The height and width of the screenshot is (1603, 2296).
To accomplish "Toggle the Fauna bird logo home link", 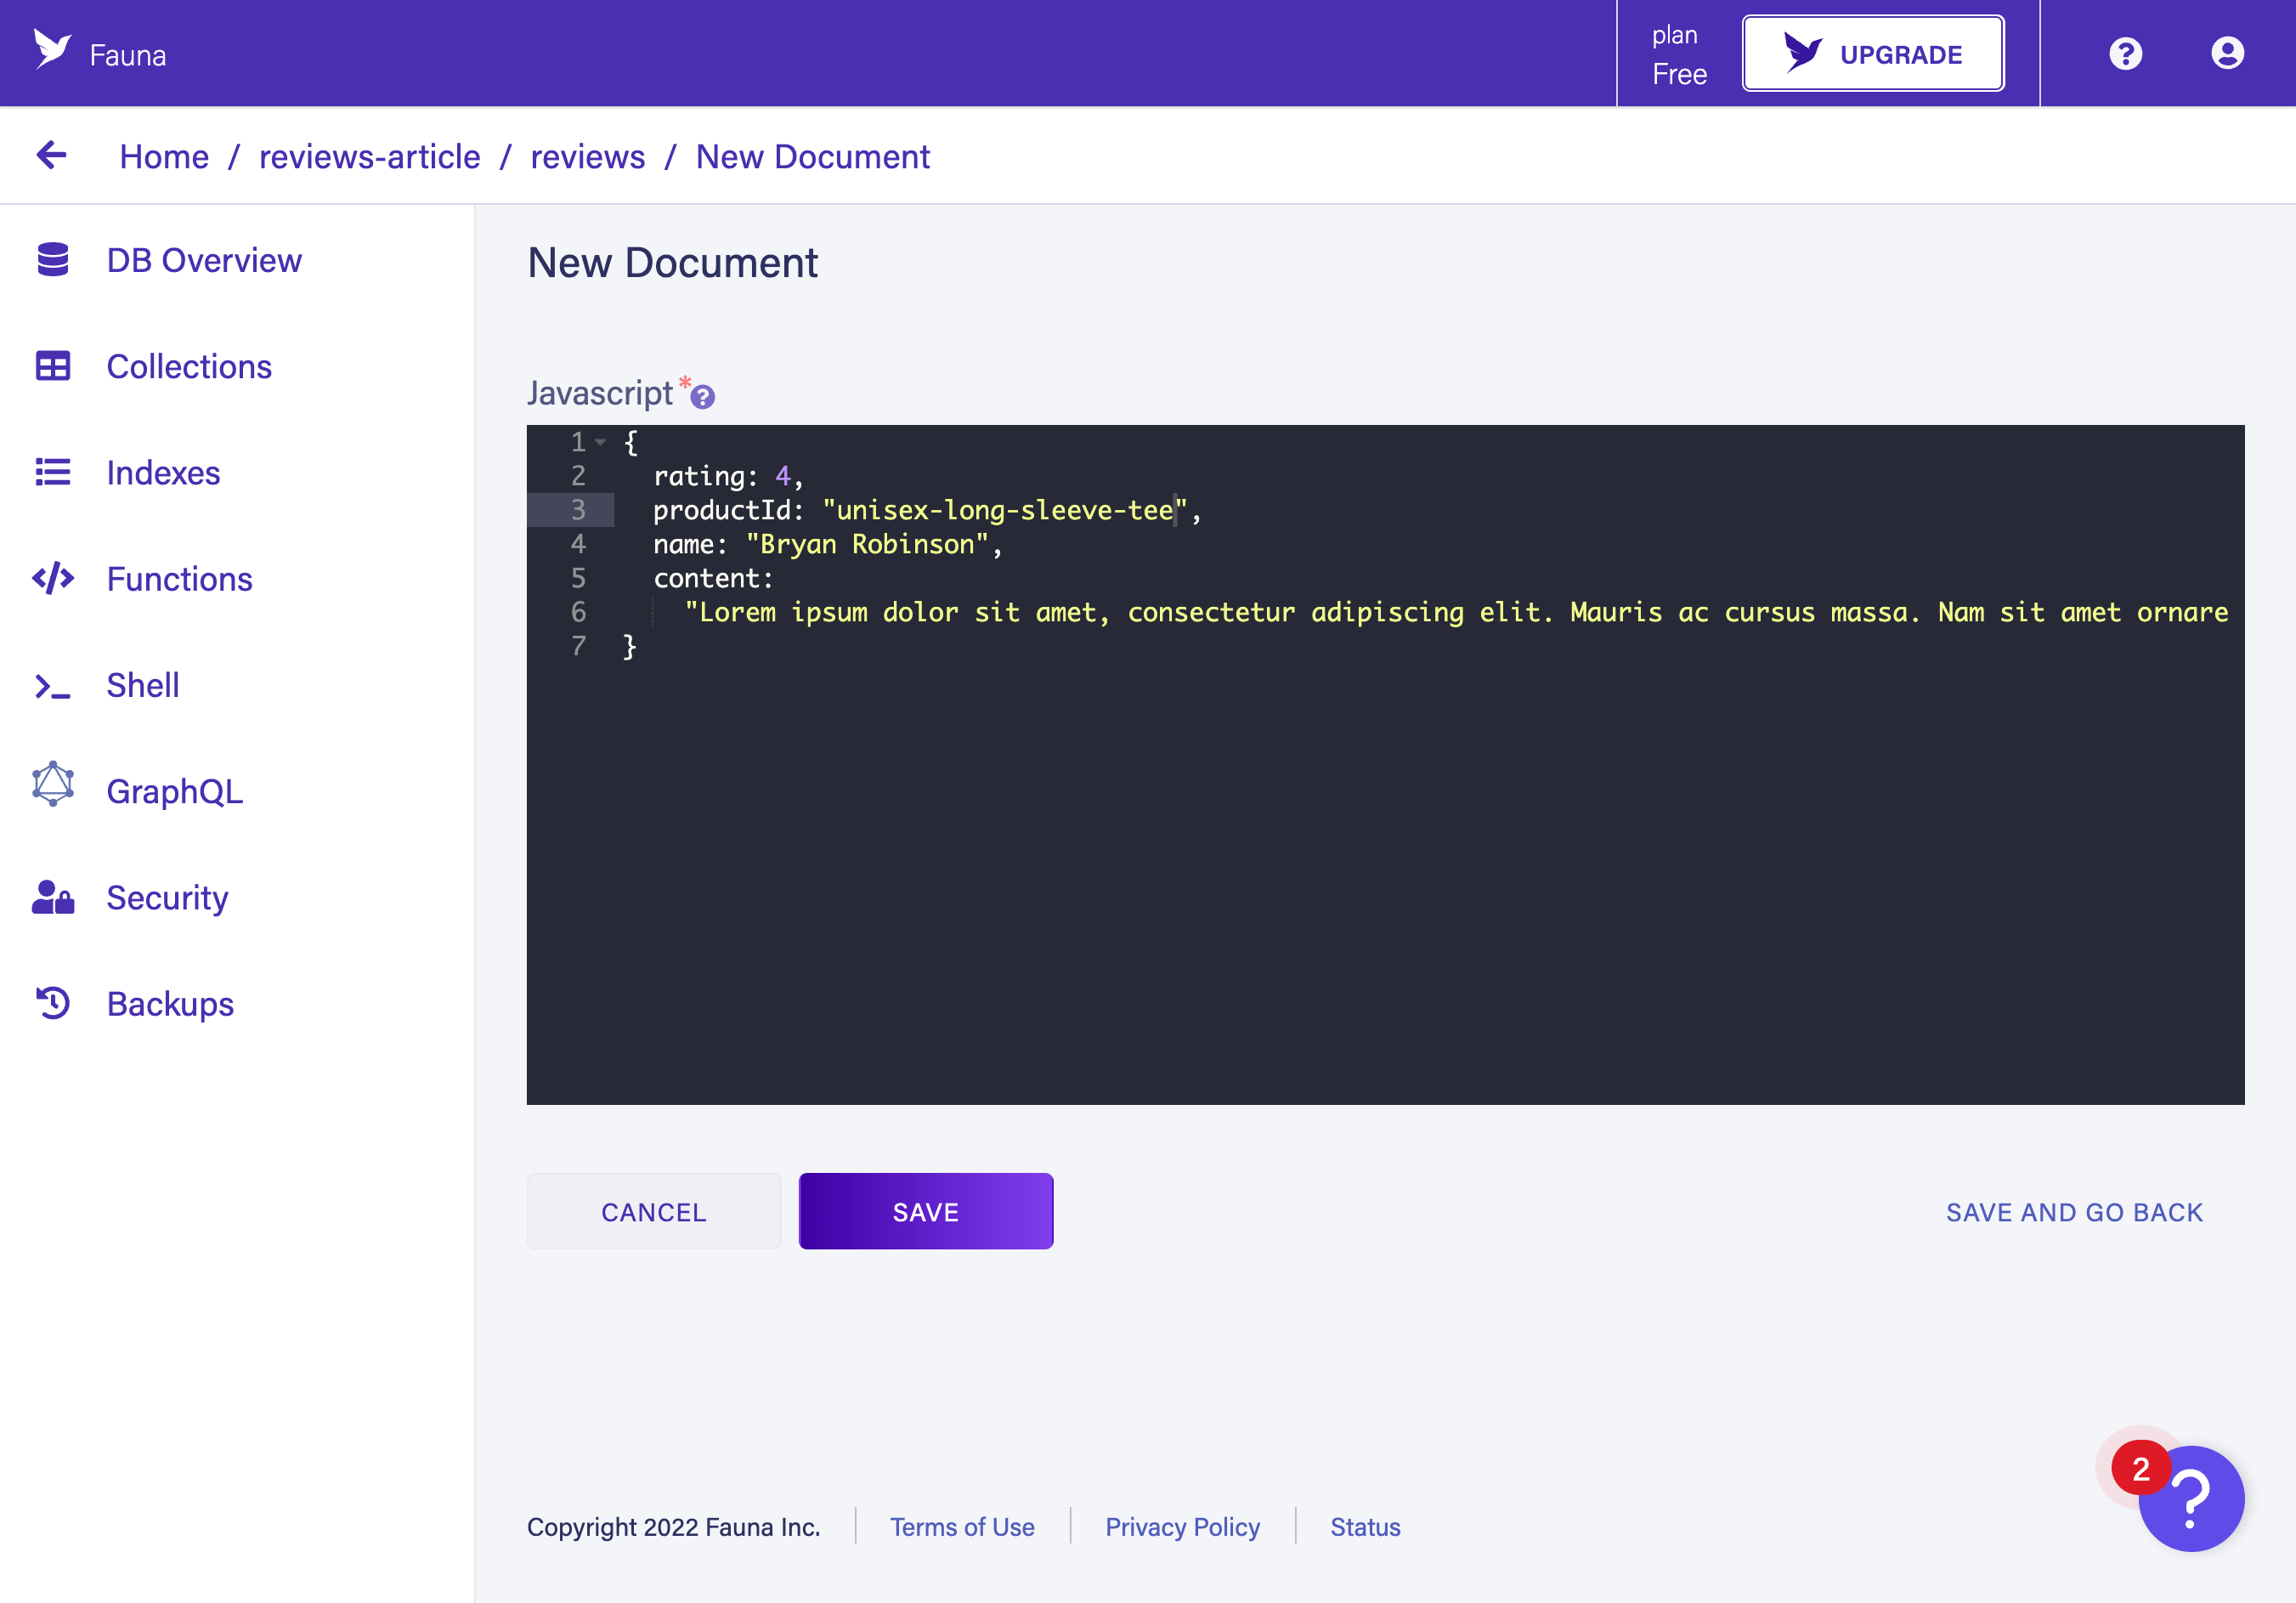I will (53, 53).
